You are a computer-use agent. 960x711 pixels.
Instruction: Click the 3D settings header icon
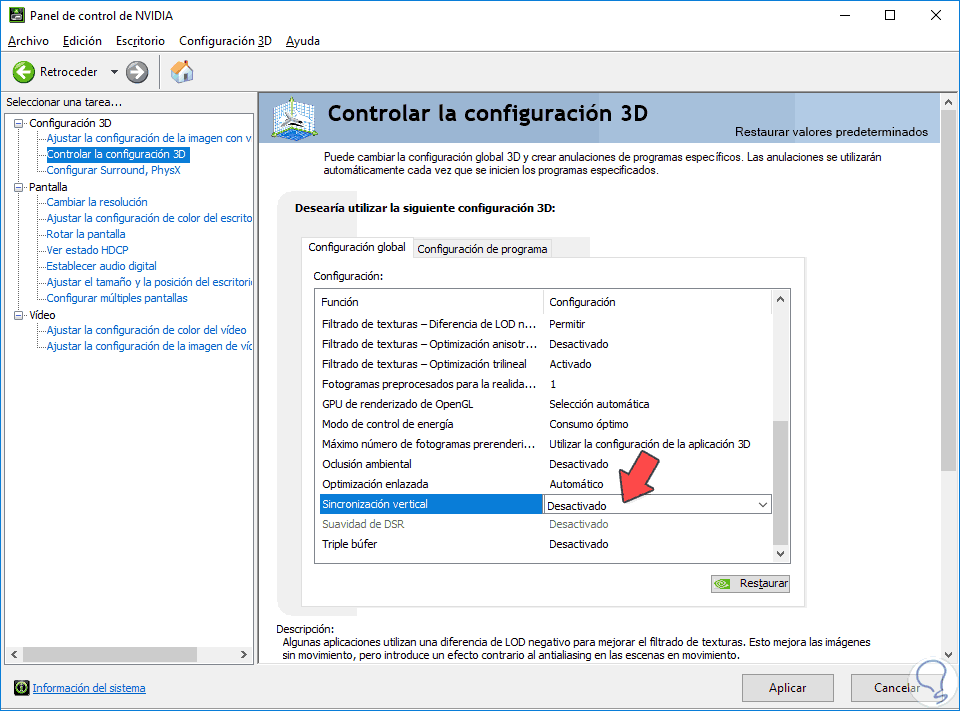pos(294,118)
